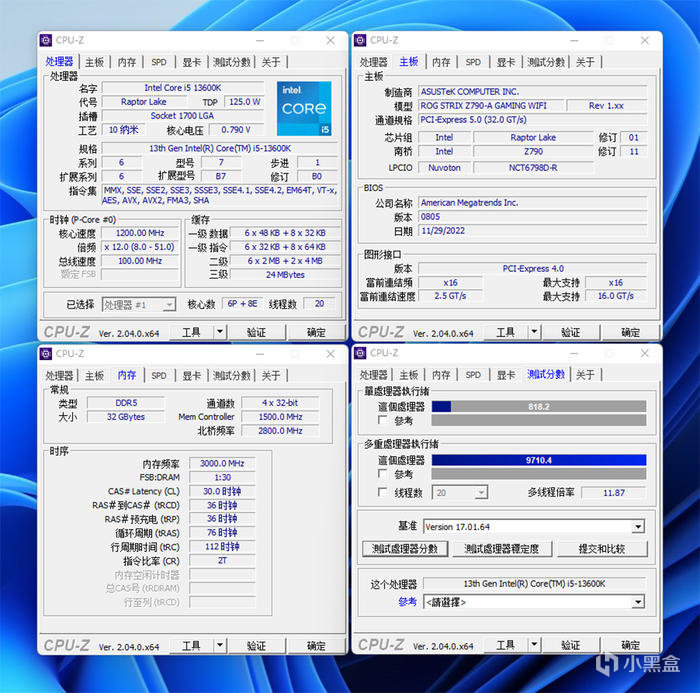Click 测试处理器分数 bench button

pyautogui.click(x=405, y=549)
